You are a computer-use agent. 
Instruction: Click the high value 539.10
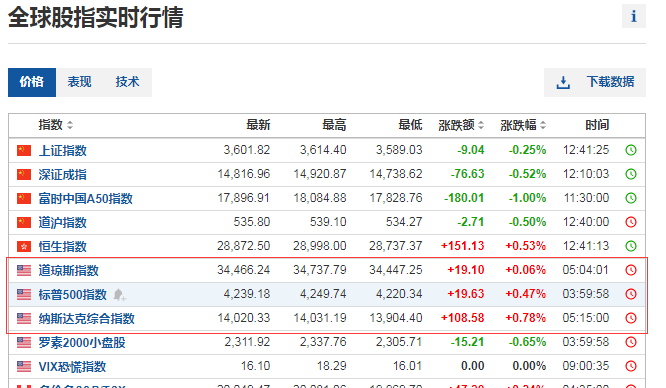(328, 222)
